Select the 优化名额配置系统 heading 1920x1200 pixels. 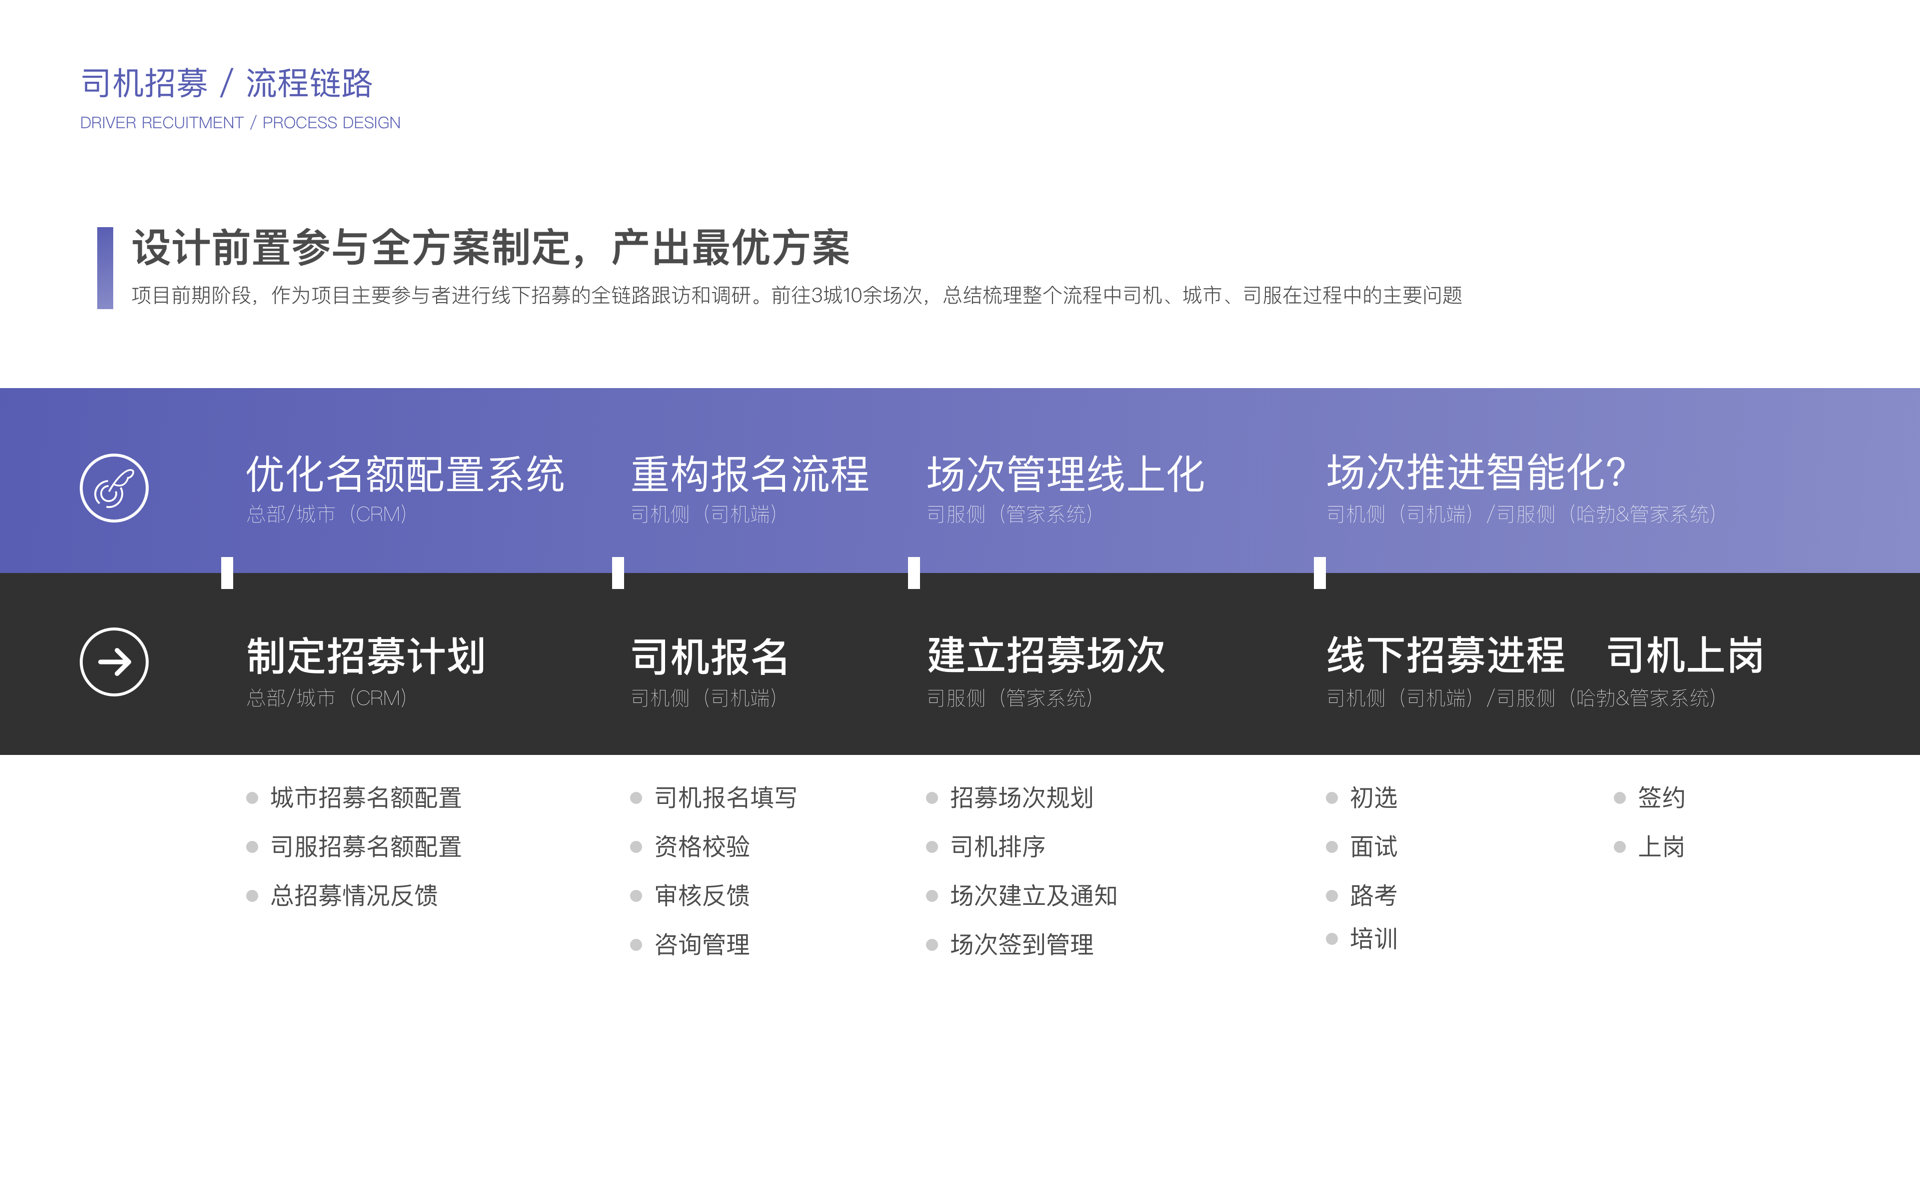pos(405,475)
